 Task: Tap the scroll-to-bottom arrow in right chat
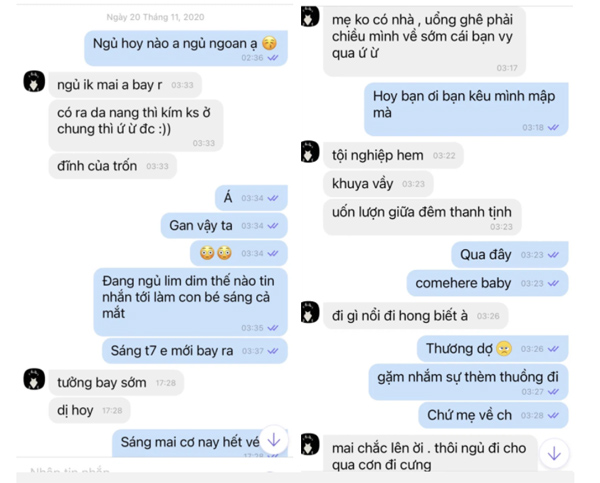(x=554, y=454)
